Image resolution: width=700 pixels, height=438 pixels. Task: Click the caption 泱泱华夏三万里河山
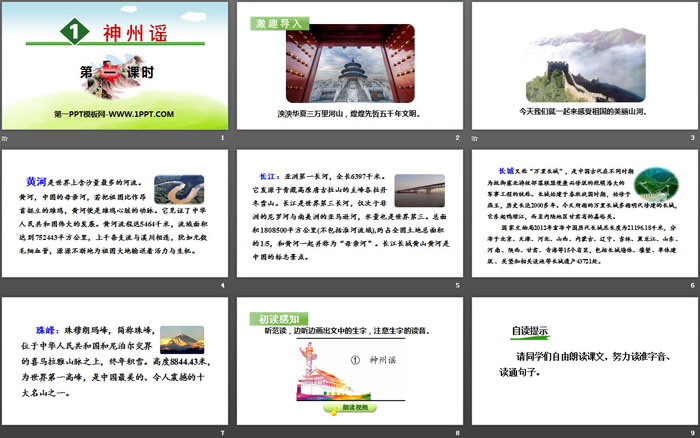tap(311, 114)
